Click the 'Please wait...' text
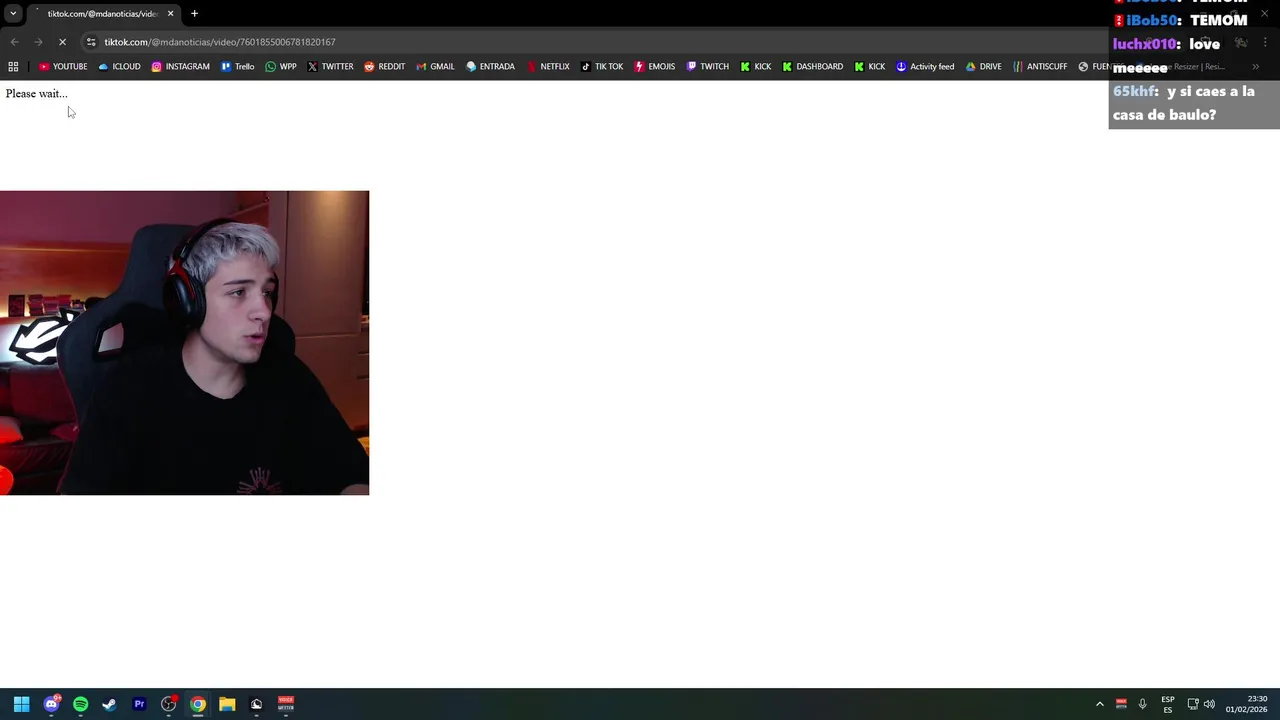Viewport: 1280px width, 720px height. (36, 94)
